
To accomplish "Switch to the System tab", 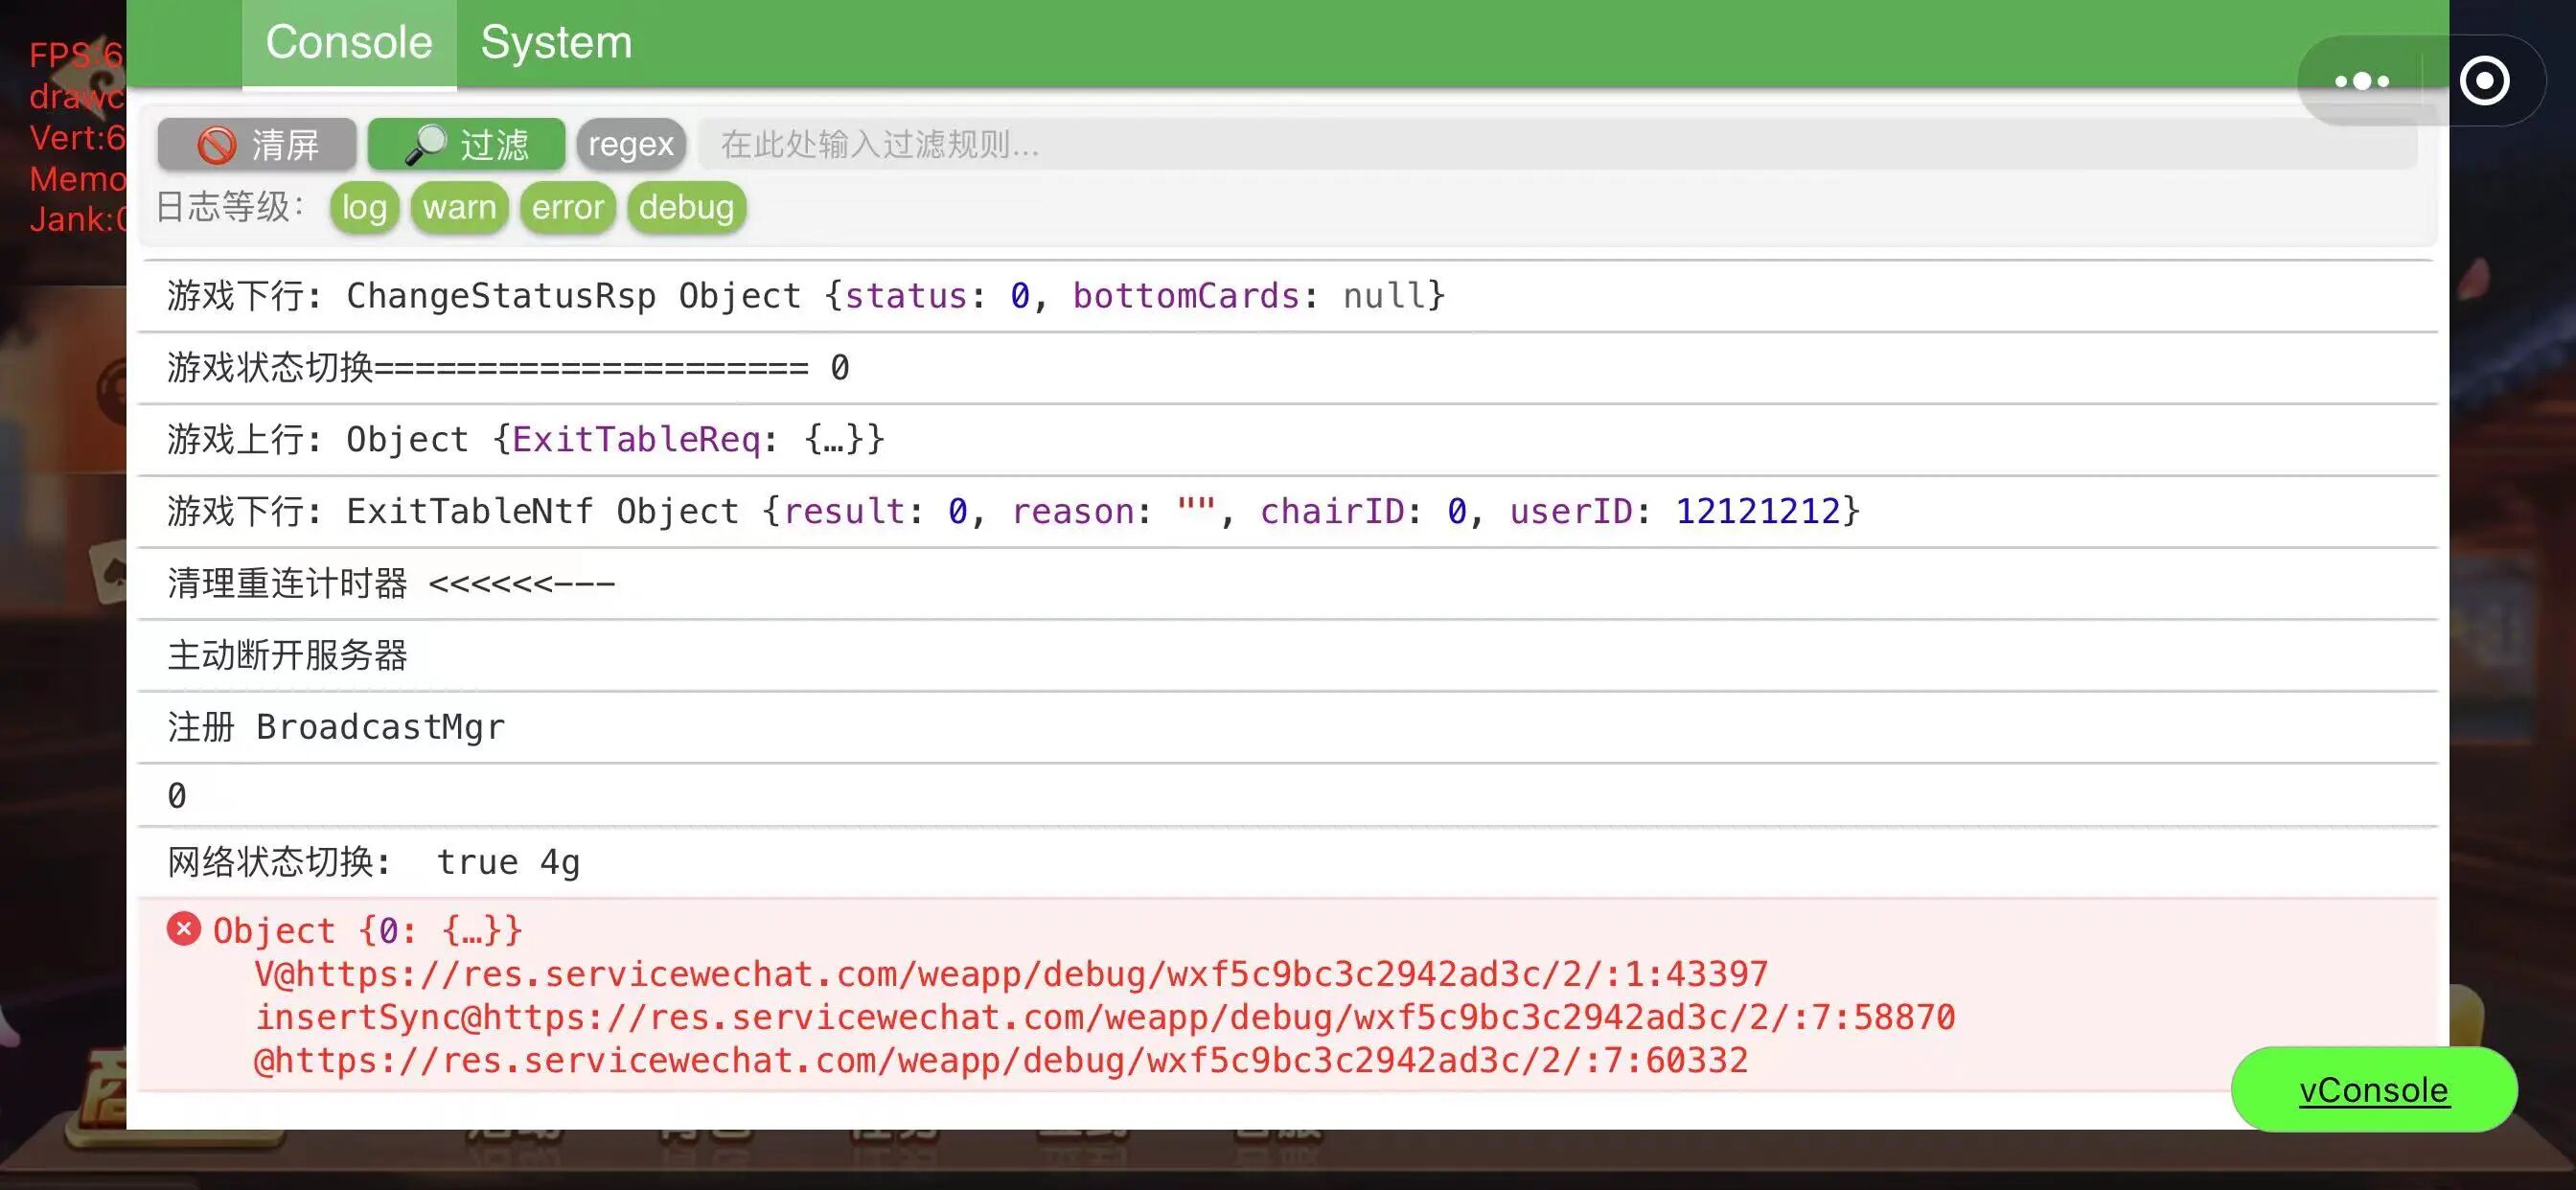I will click(x=556, y=43).
